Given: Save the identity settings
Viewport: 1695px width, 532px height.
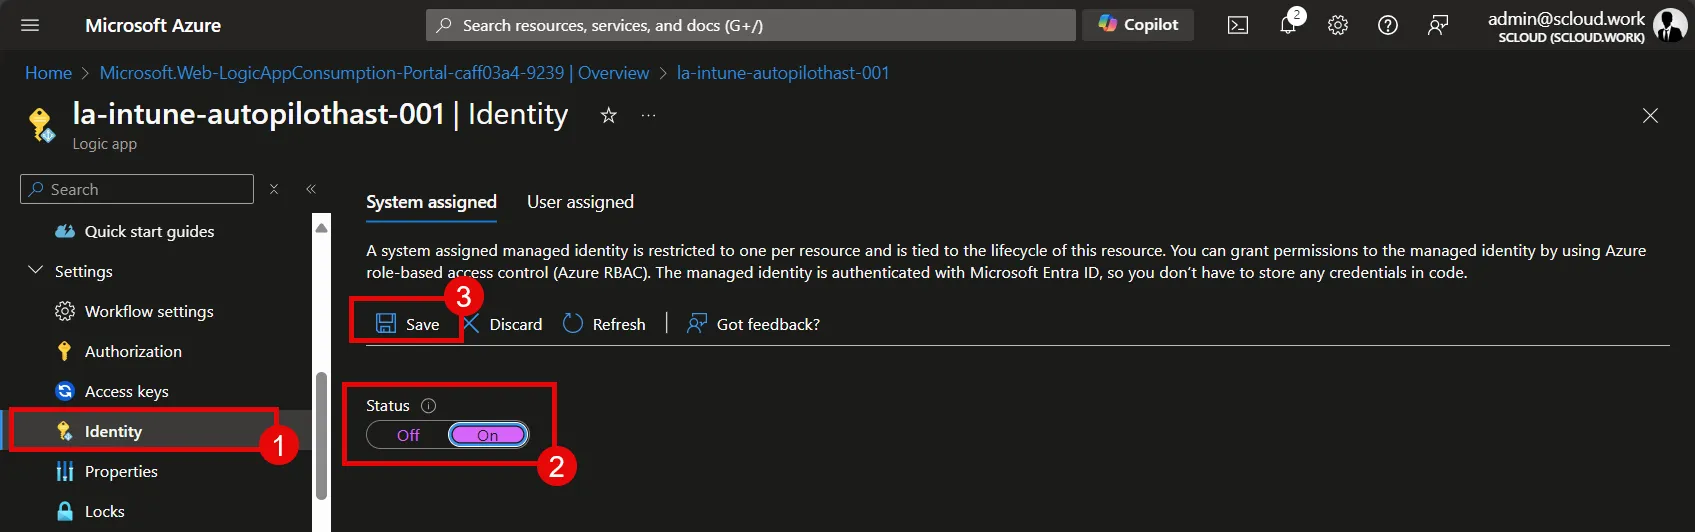Looking at the screenshot, I should coord(407,324).
